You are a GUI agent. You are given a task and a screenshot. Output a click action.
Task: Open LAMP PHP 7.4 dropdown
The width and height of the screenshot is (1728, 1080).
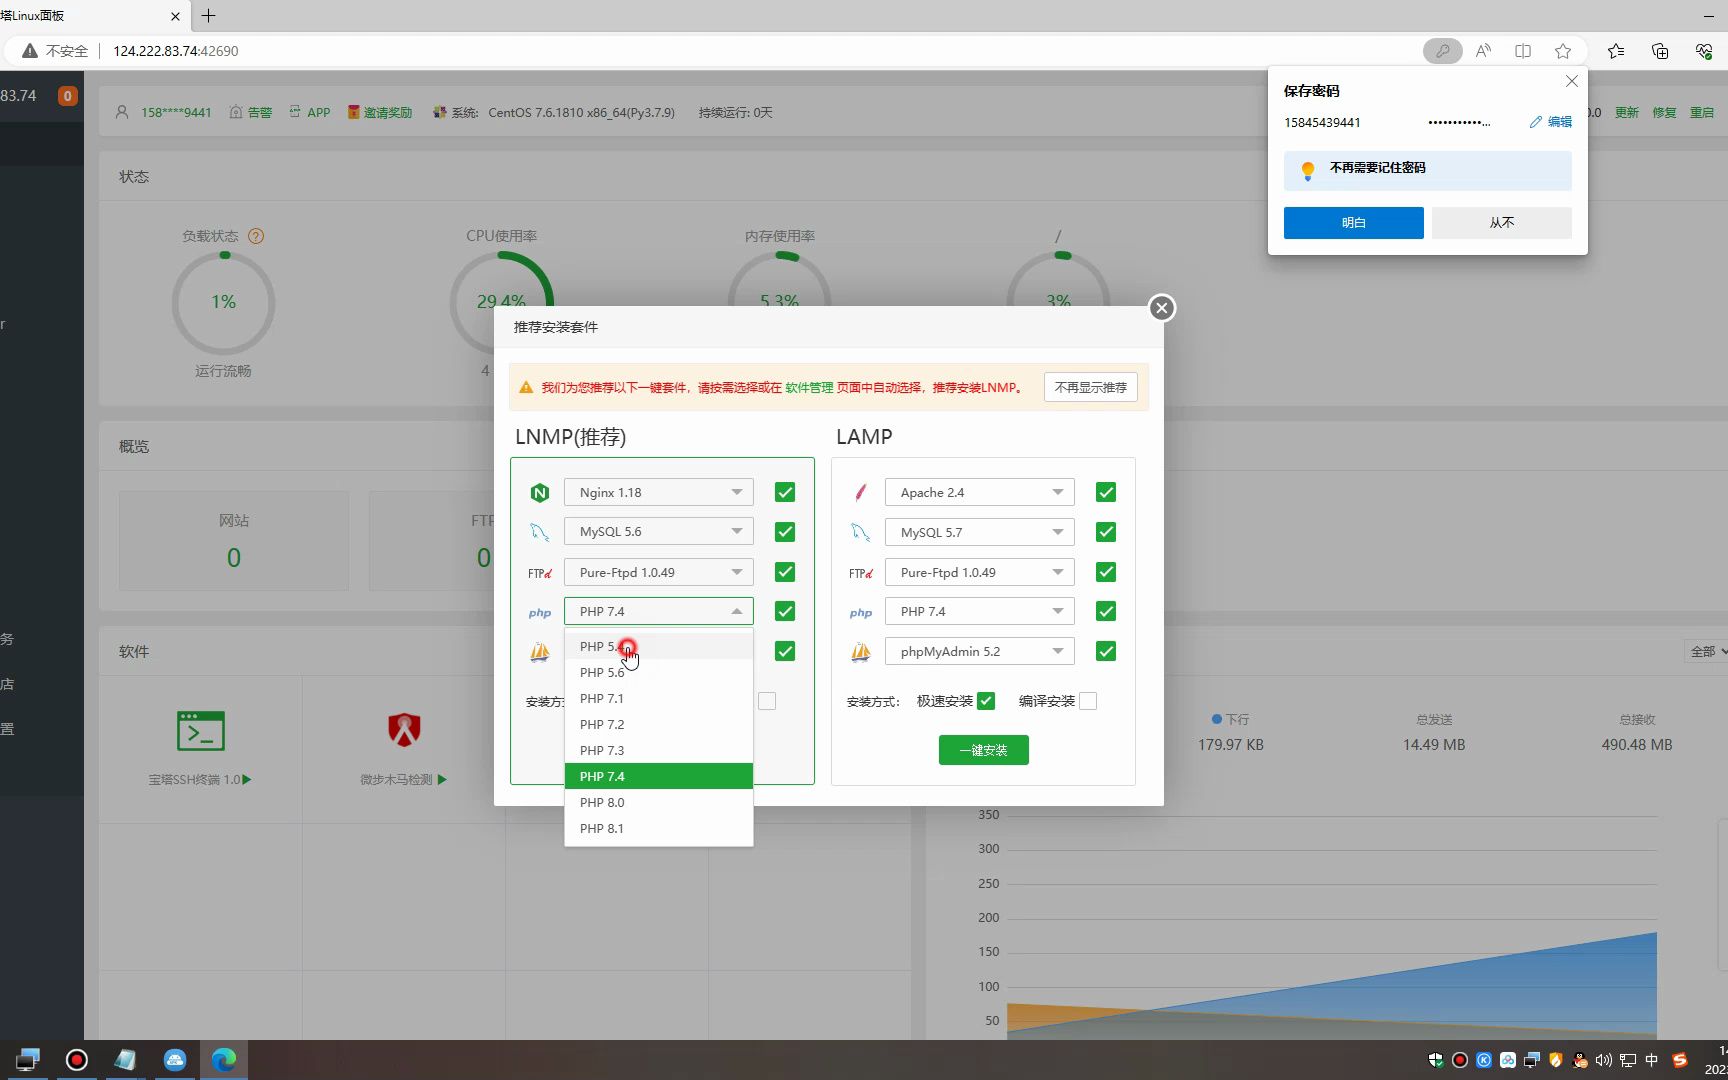(x=979, y=611)
